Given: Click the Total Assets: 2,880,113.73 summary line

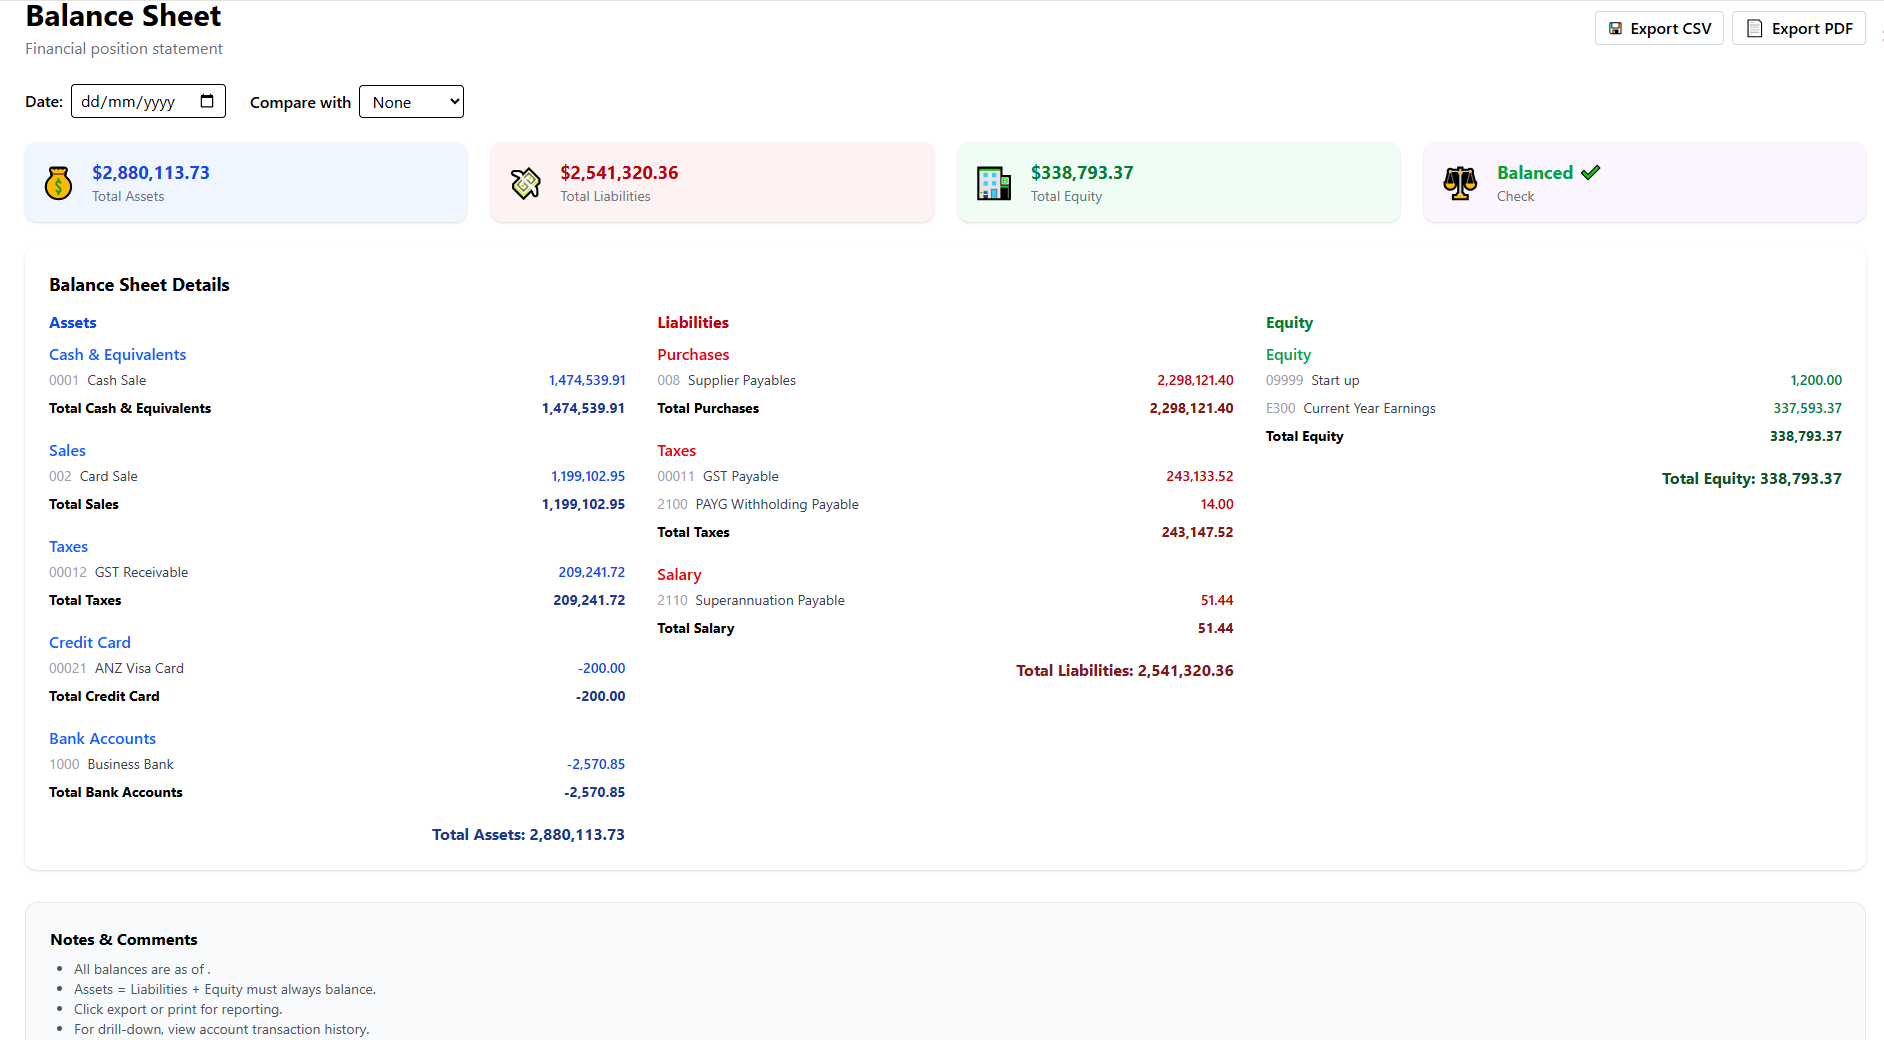Looking at the screenshot, I should click(x=528, y=834).
